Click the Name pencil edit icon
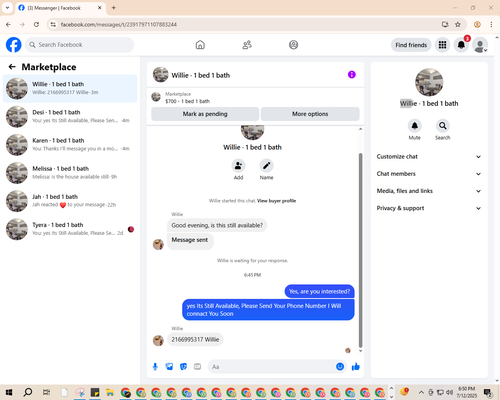Viewport: 500px width, 400px height. pyautogui.click(x=266, y=166)
